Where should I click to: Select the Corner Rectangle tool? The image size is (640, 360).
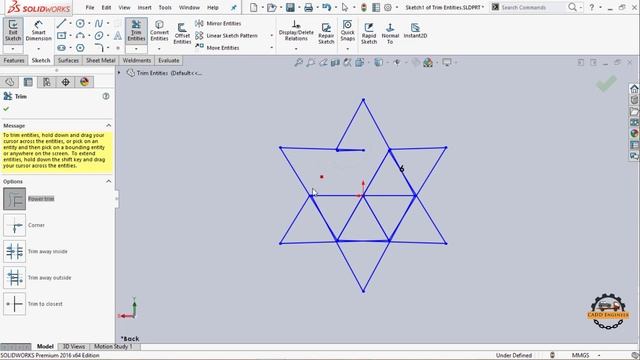pyautogui.click(x=62, y=36)
